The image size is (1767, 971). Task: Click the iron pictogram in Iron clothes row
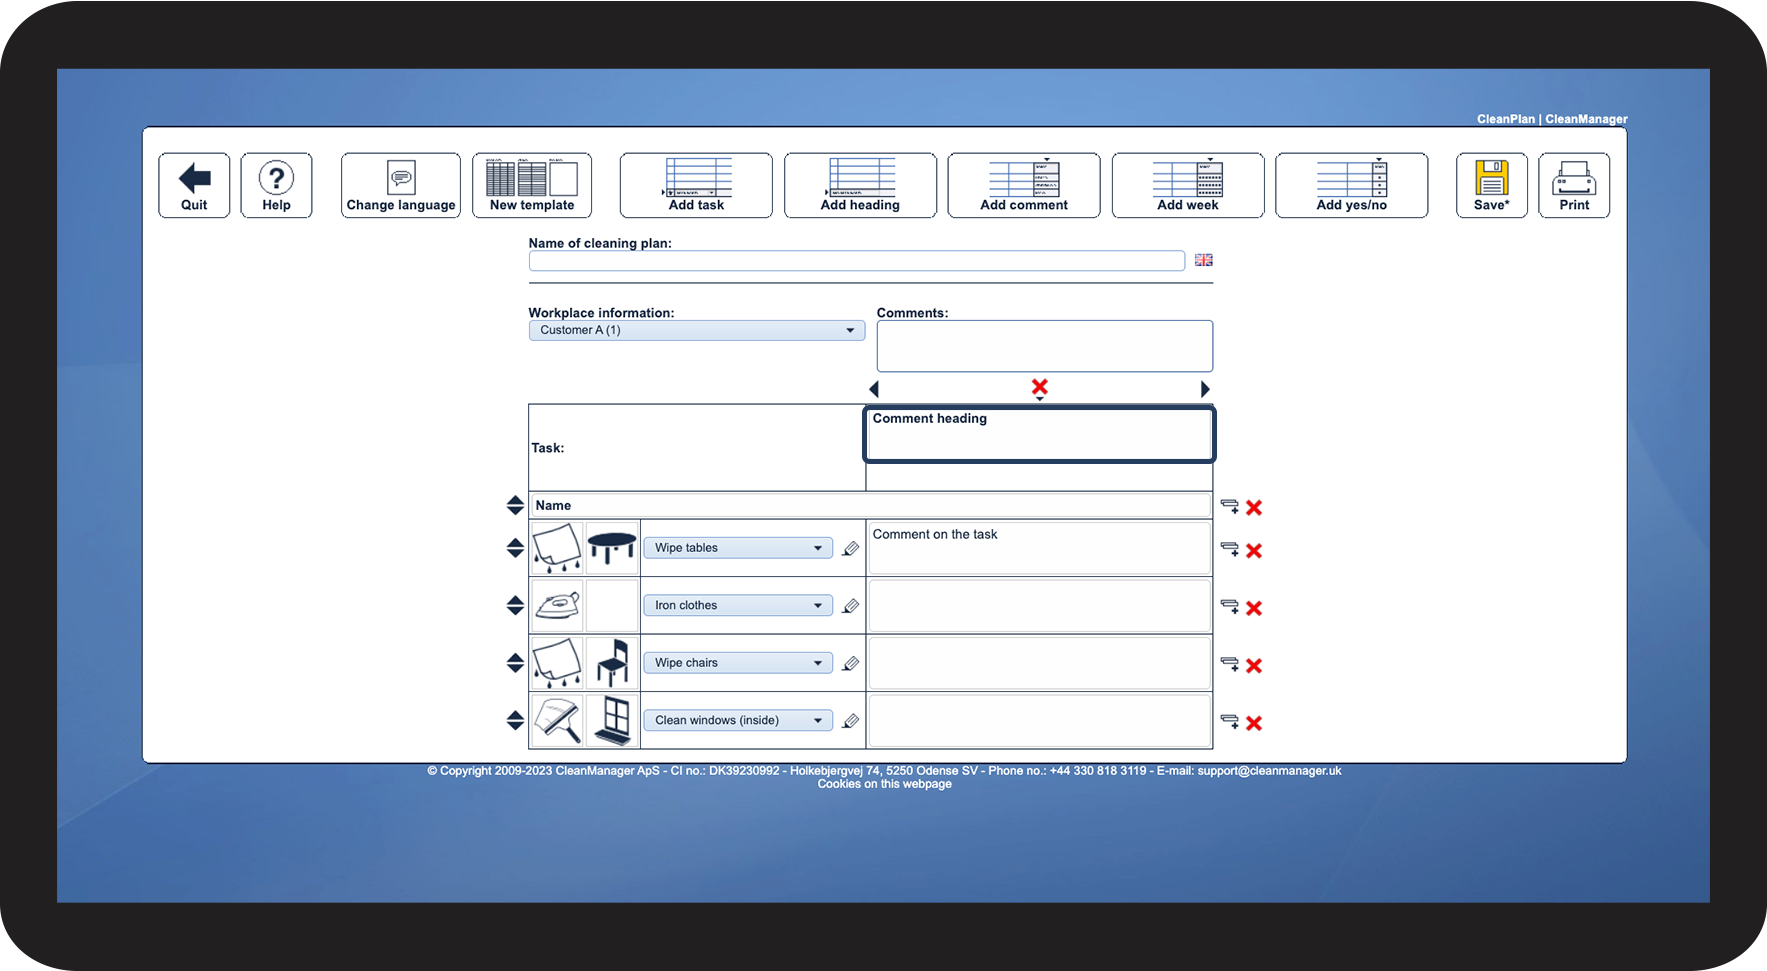[557, 605]
